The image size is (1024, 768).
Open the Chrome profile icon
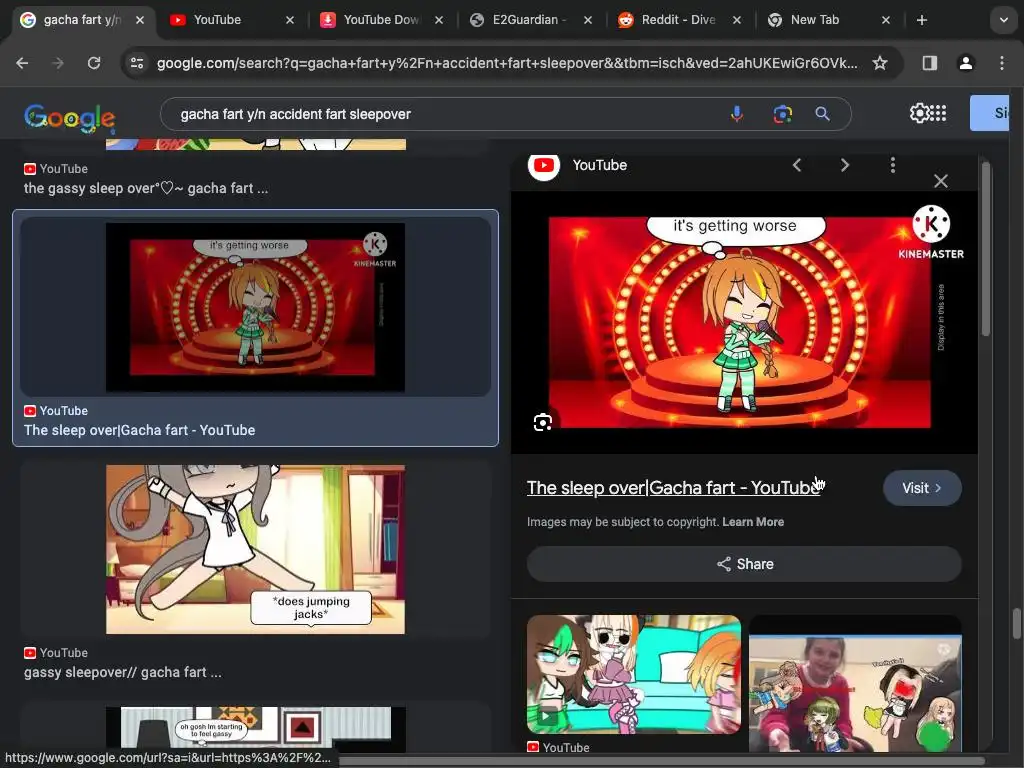tap(965, 63)
